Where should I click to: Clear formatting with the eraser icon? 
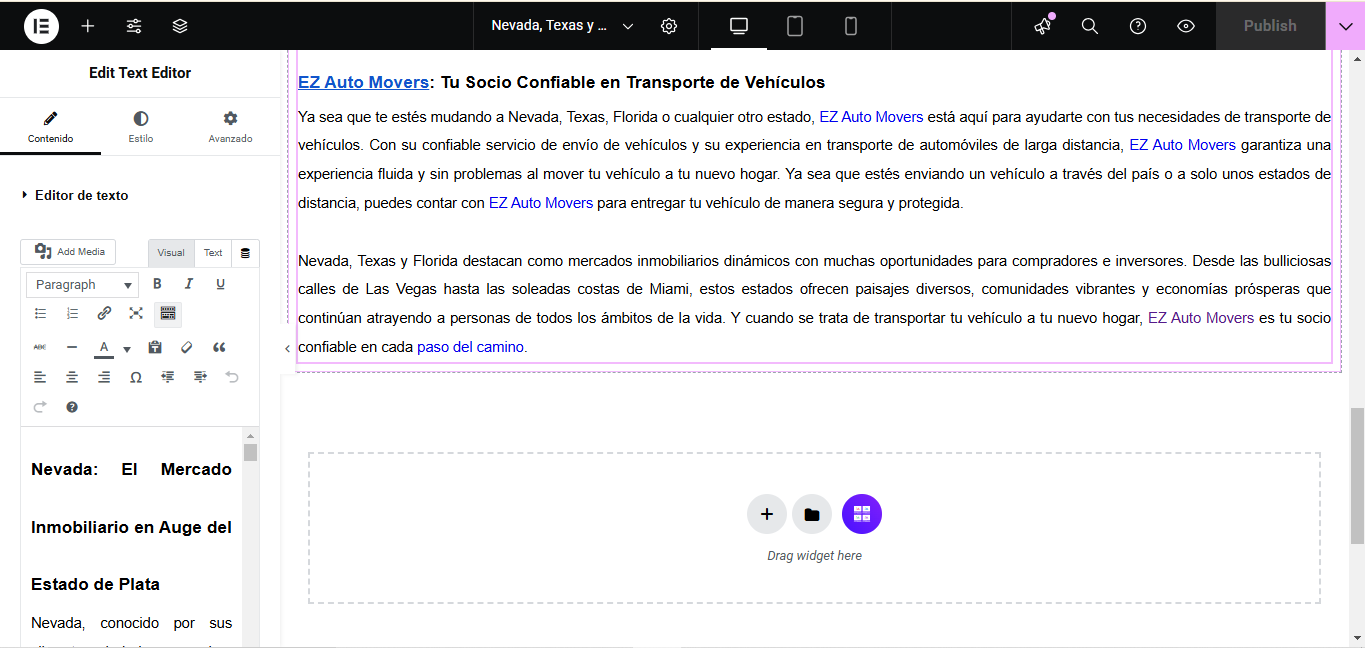pyautogui.click(x=186, y=347)
